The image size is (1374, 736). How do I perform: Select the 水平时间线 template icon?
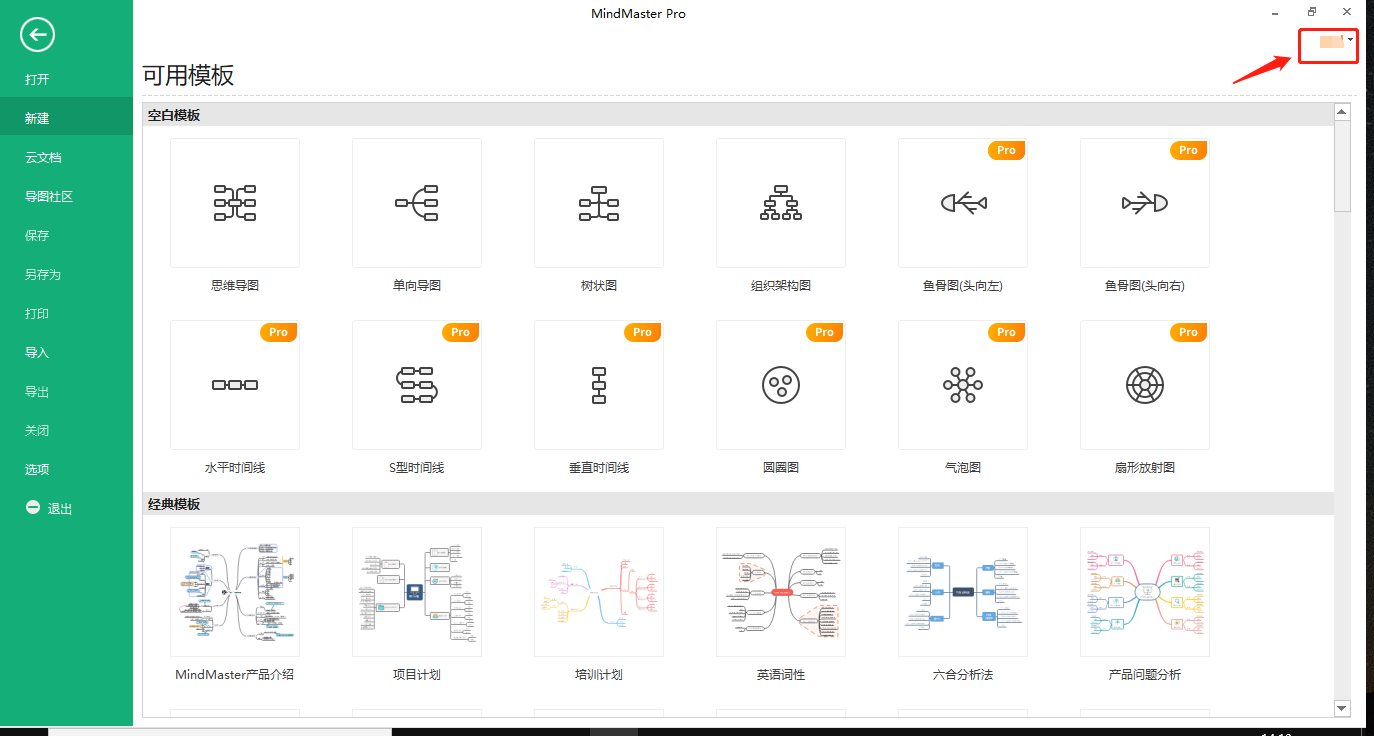(x=235, y=385)
